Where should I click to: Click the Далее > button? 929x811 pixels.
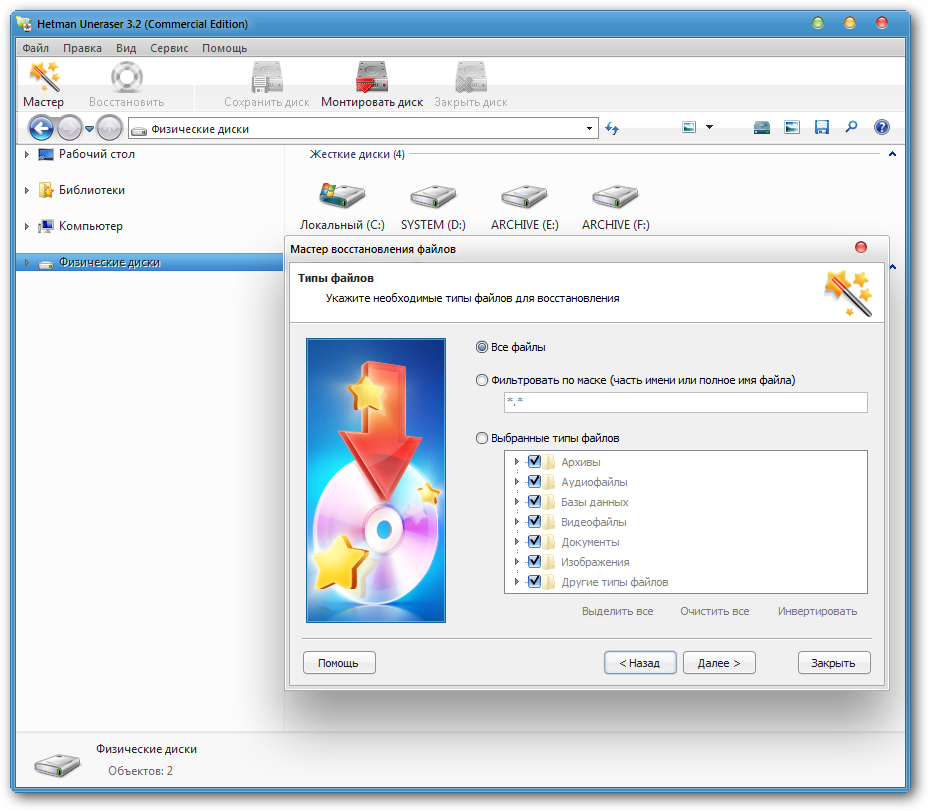point(719,663)
